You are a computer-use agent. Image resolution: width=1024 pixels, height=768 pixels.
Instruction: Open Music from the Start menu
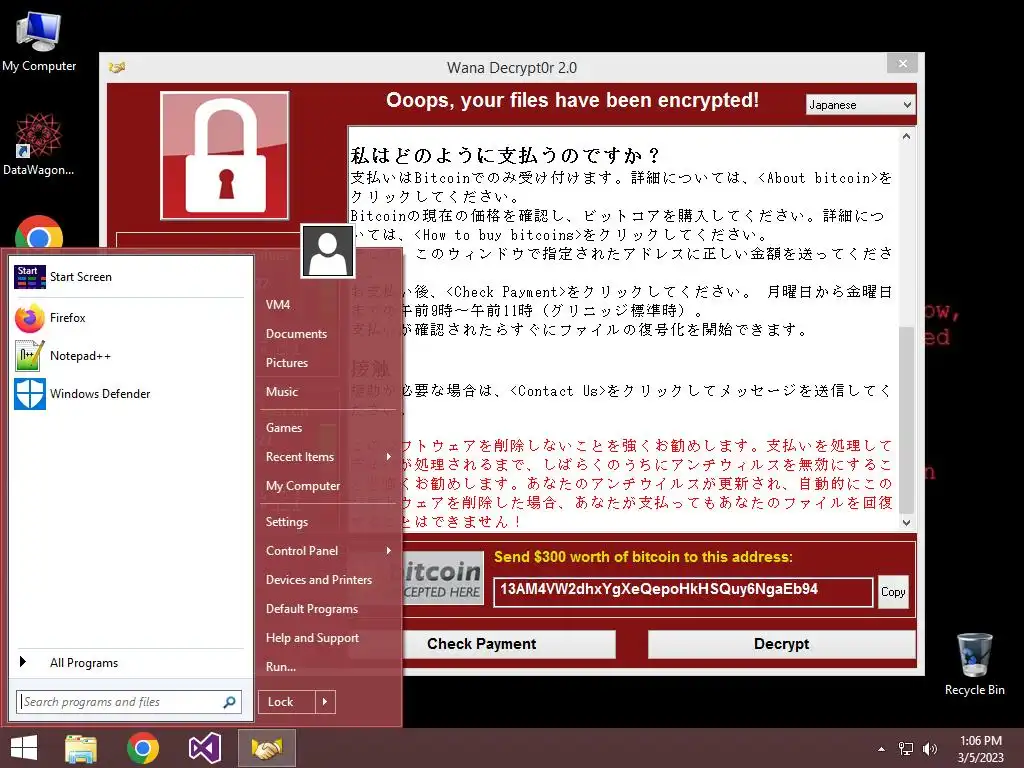coord(281,392)
